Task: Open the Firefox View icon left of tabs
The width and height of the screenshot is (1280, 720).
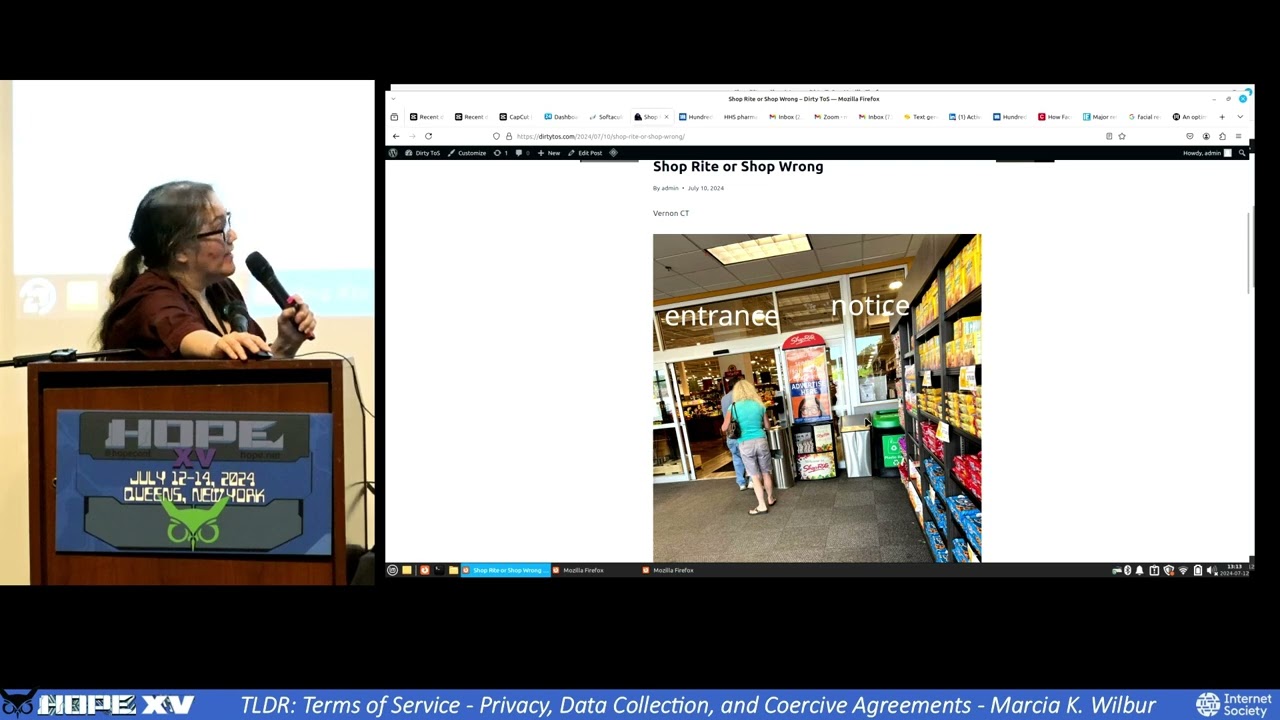Action: [394, 117]
